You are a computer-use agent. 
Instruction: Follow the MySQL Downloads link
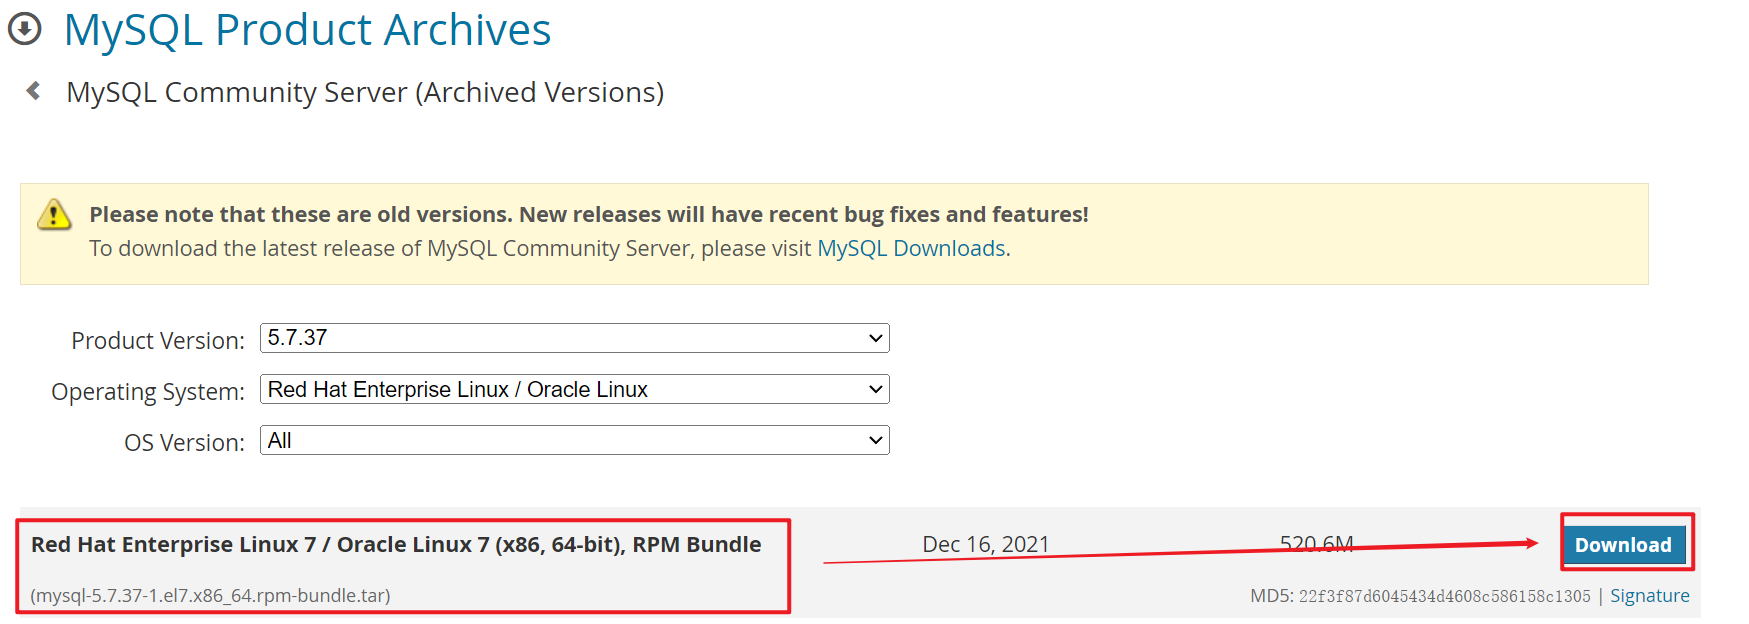tap(911, 248)
